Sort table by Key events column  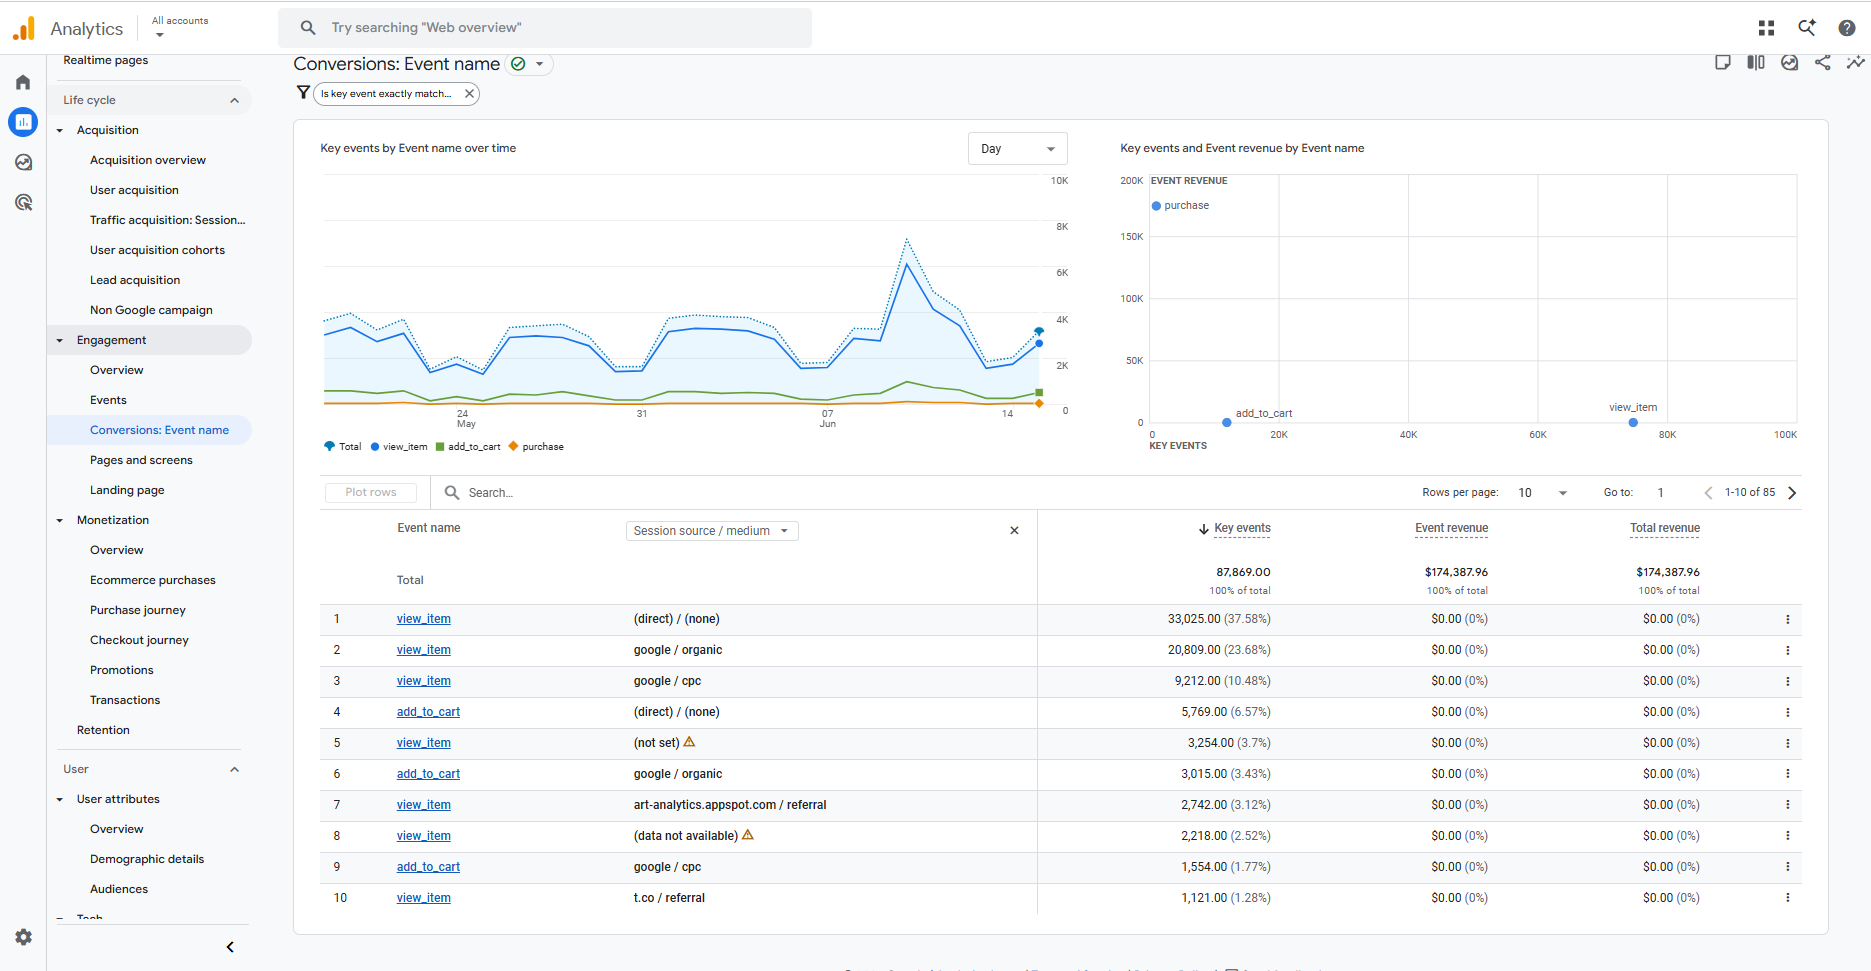click(x=1242, y=528)
